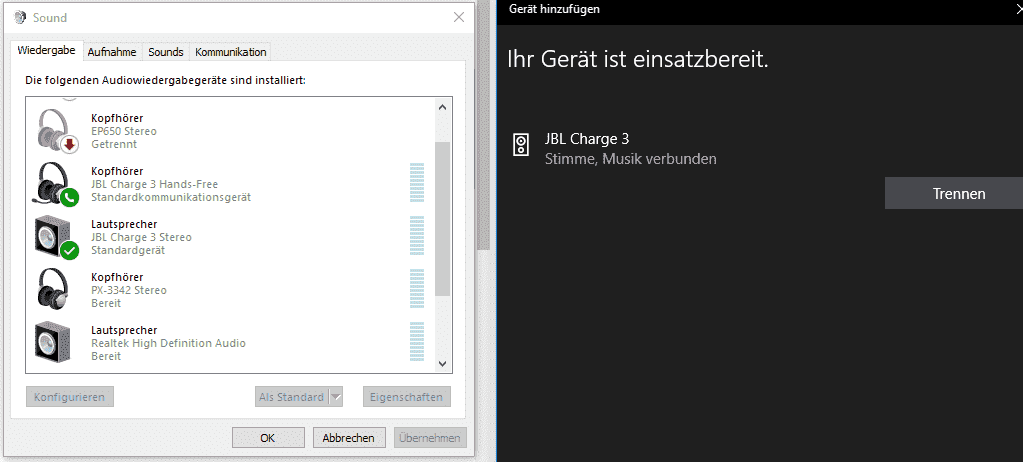
Task: Click the level meter of PX-3342 Stereo
Action: [417, 289]
